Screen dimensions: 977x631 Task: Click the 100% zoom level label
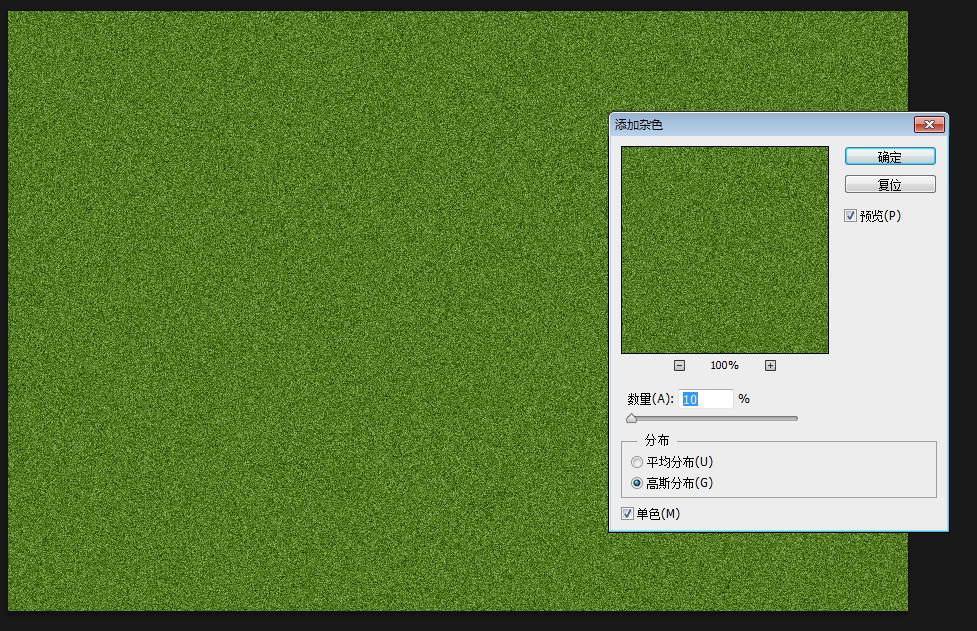(724, 365)
